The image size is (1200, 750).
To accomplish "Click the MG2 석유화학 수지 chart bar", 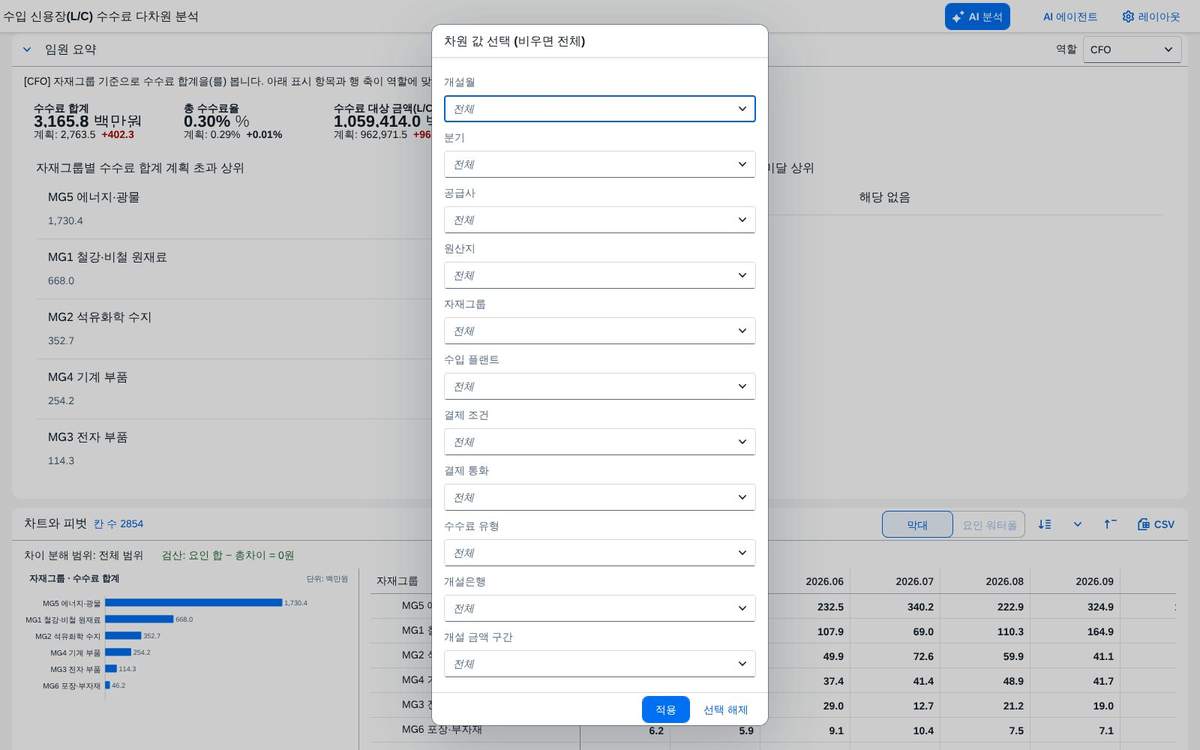I will pyautogui.click(x=123, y=635).
